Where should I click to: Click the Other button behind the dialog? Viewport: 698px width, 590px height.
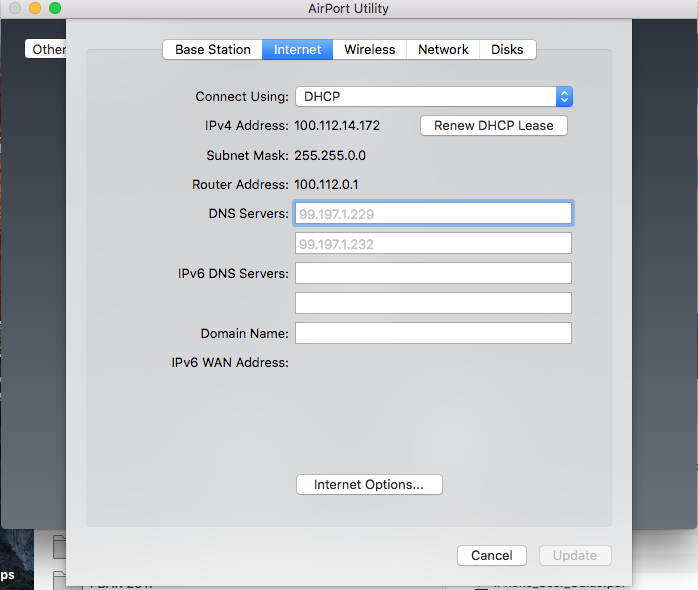tap(46, 49)
